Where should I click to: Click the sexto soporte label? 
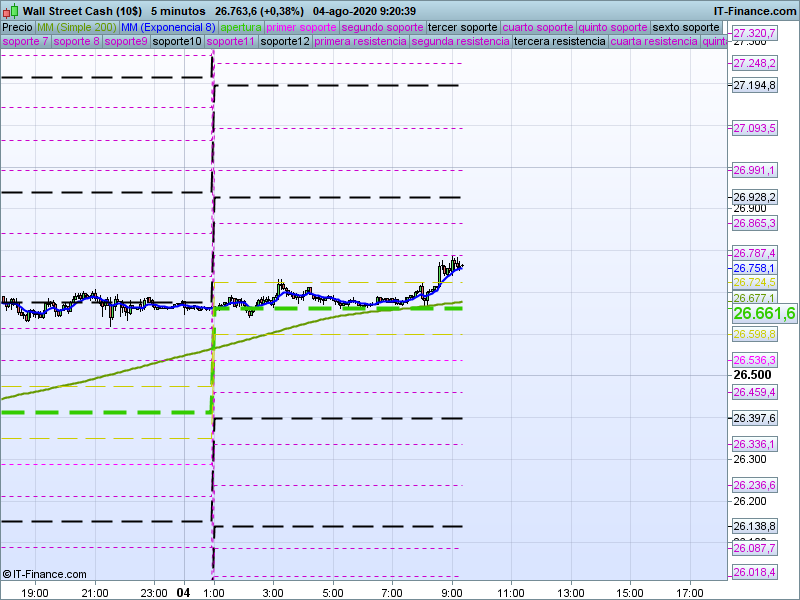point(685,27)
